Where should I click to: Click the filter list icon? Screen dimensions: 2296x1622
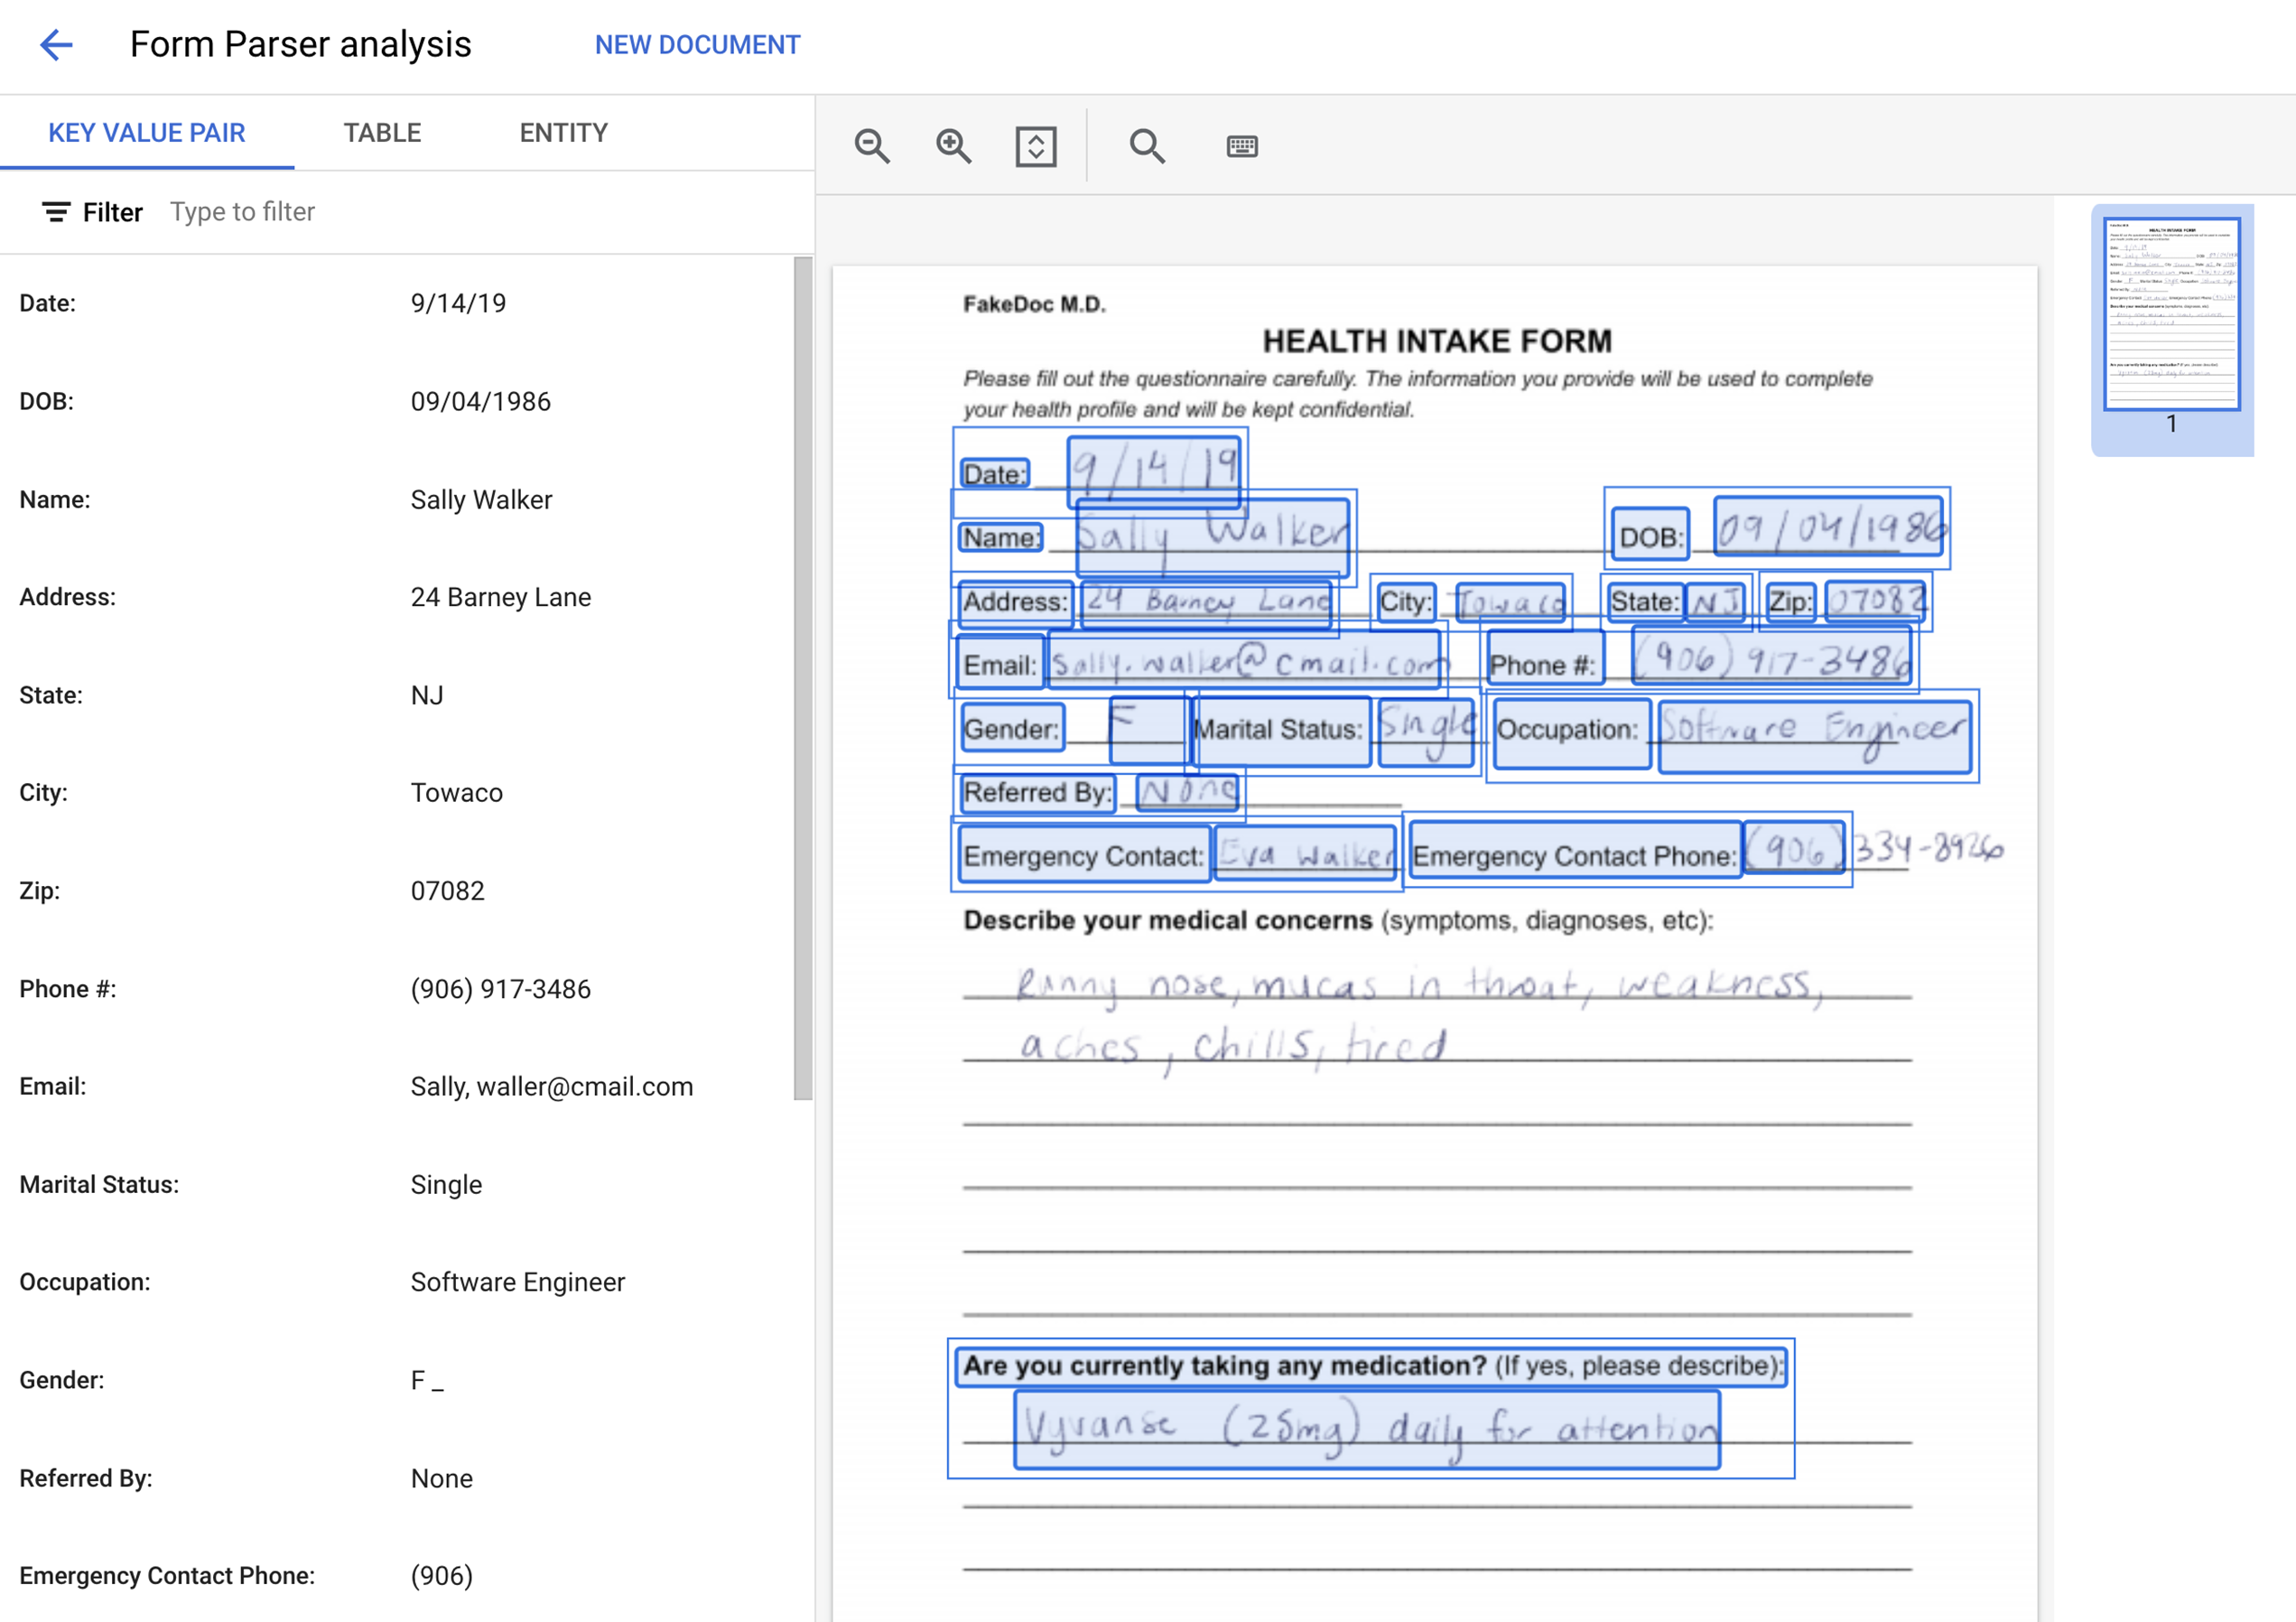(x=56, y=212)
